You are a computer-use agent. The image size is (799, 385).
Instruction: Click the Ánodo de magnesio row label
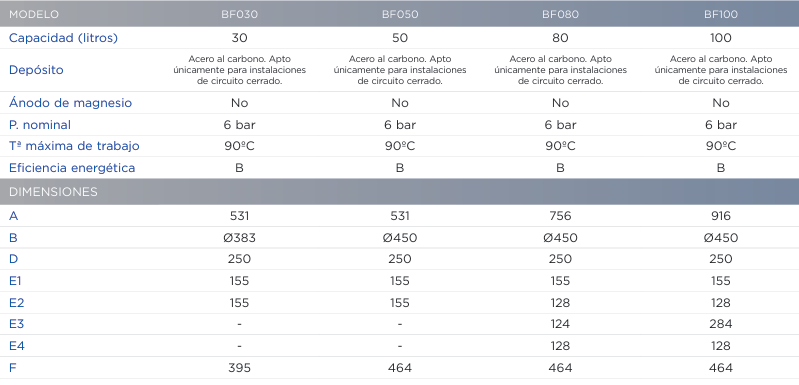[x=70, y=103]
